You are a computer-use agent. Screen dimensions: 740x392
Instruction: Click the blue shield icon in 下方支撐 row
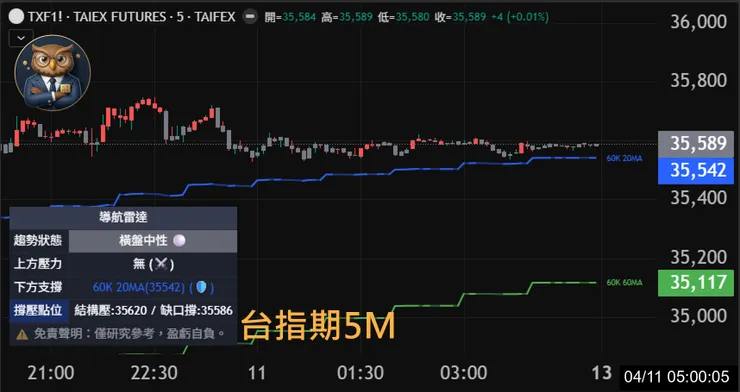202,287
